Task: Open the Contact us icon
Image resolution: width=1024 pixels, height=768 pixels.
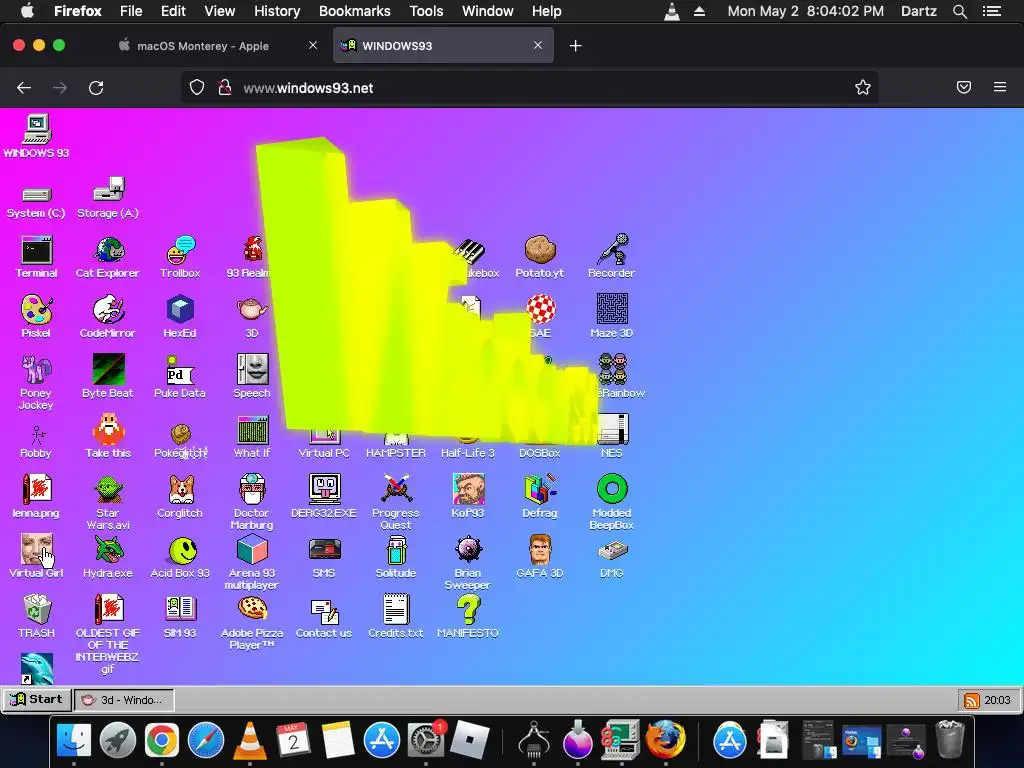Action: [x=324, y=616]
